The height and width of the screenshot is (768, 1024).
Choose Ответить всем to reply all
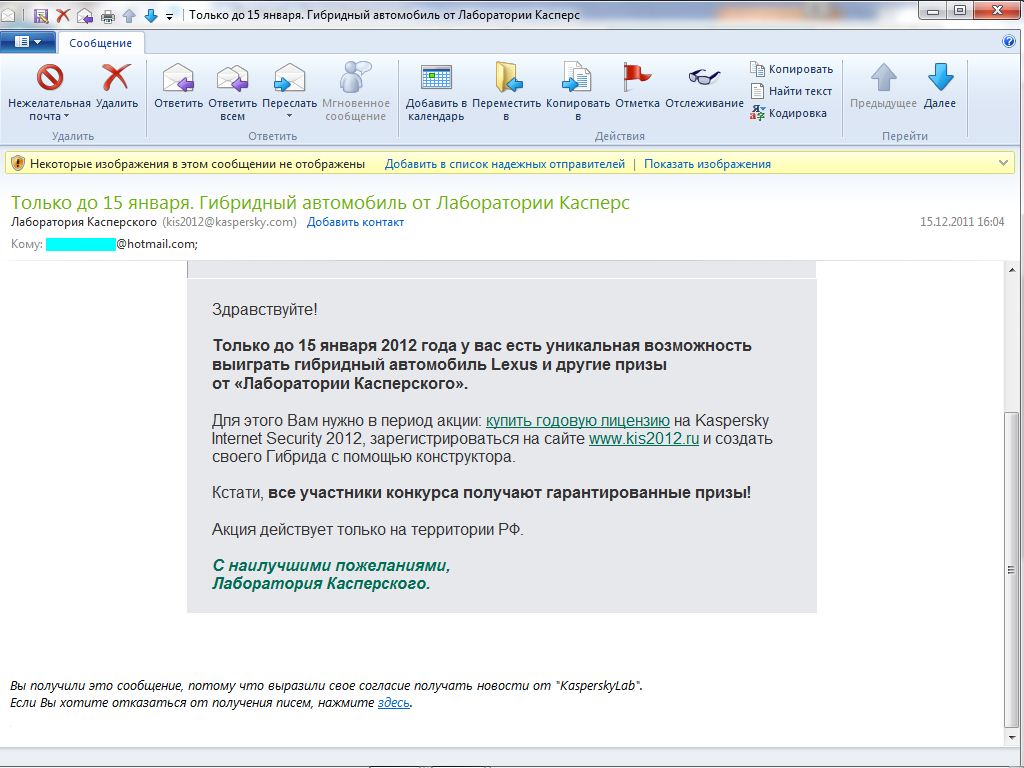(232, 91)
